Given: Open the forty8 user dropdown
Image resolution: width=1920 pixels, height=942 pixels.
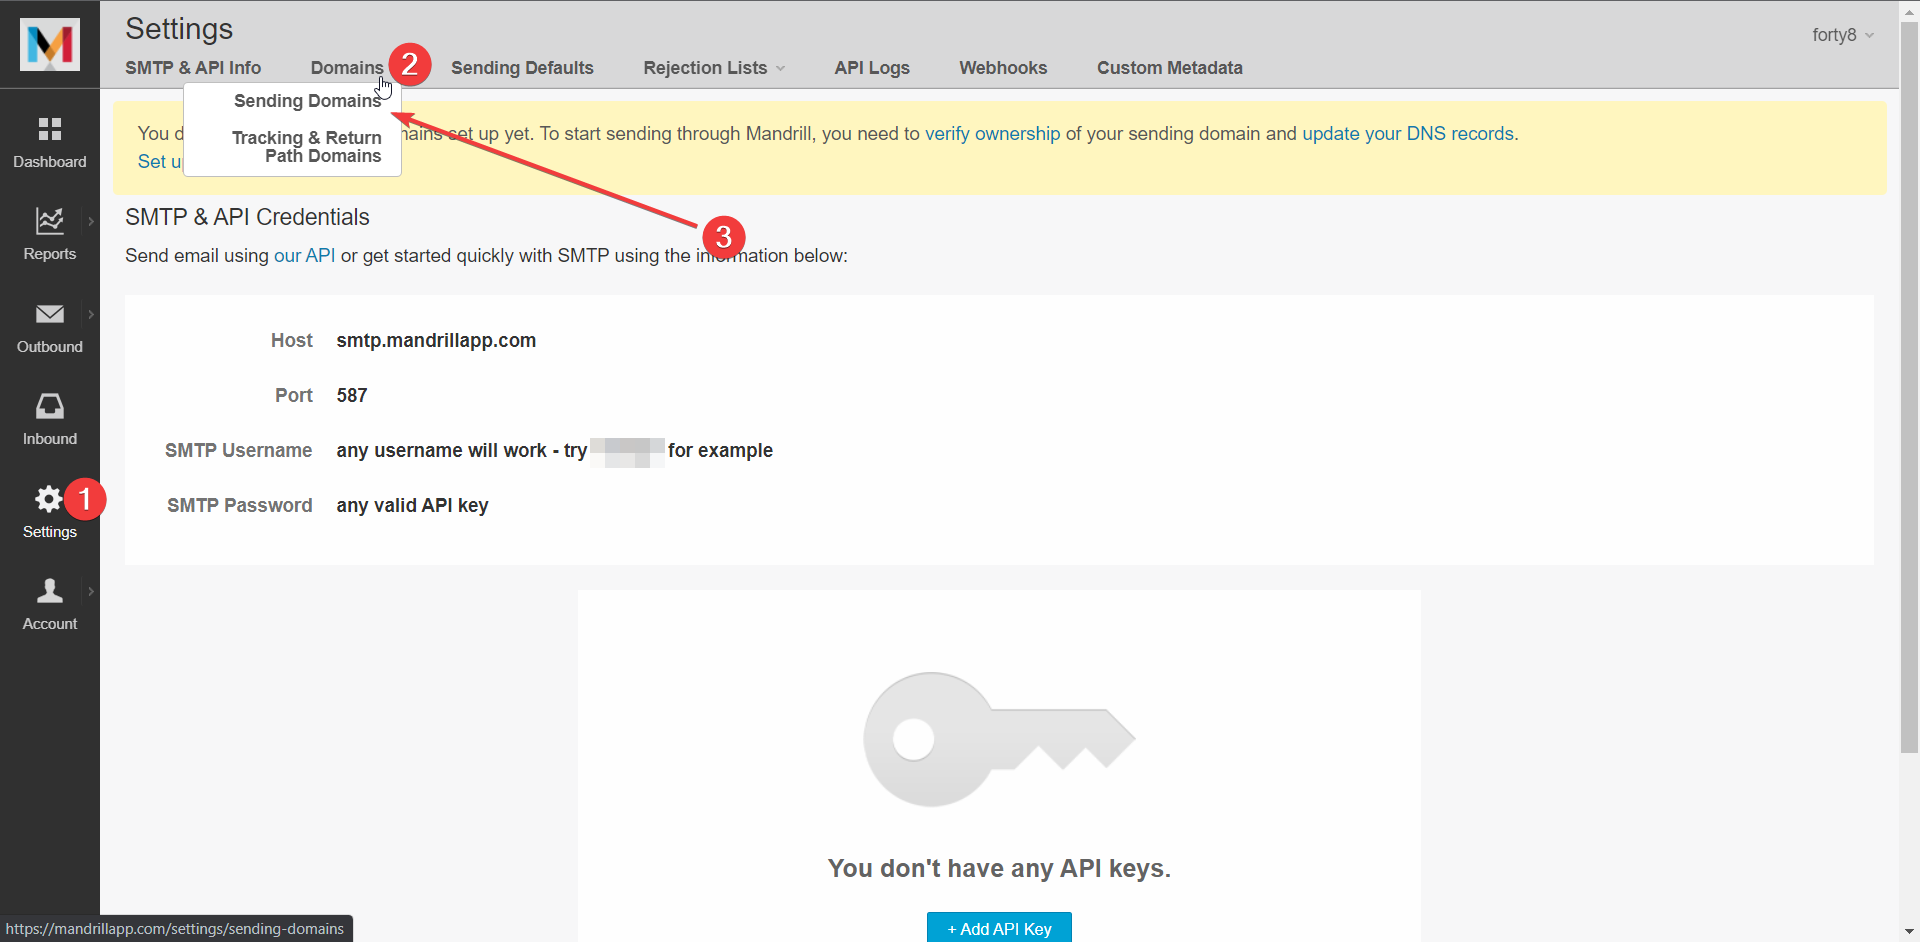Looking at the screenshot, I should tap(1843, 35).
